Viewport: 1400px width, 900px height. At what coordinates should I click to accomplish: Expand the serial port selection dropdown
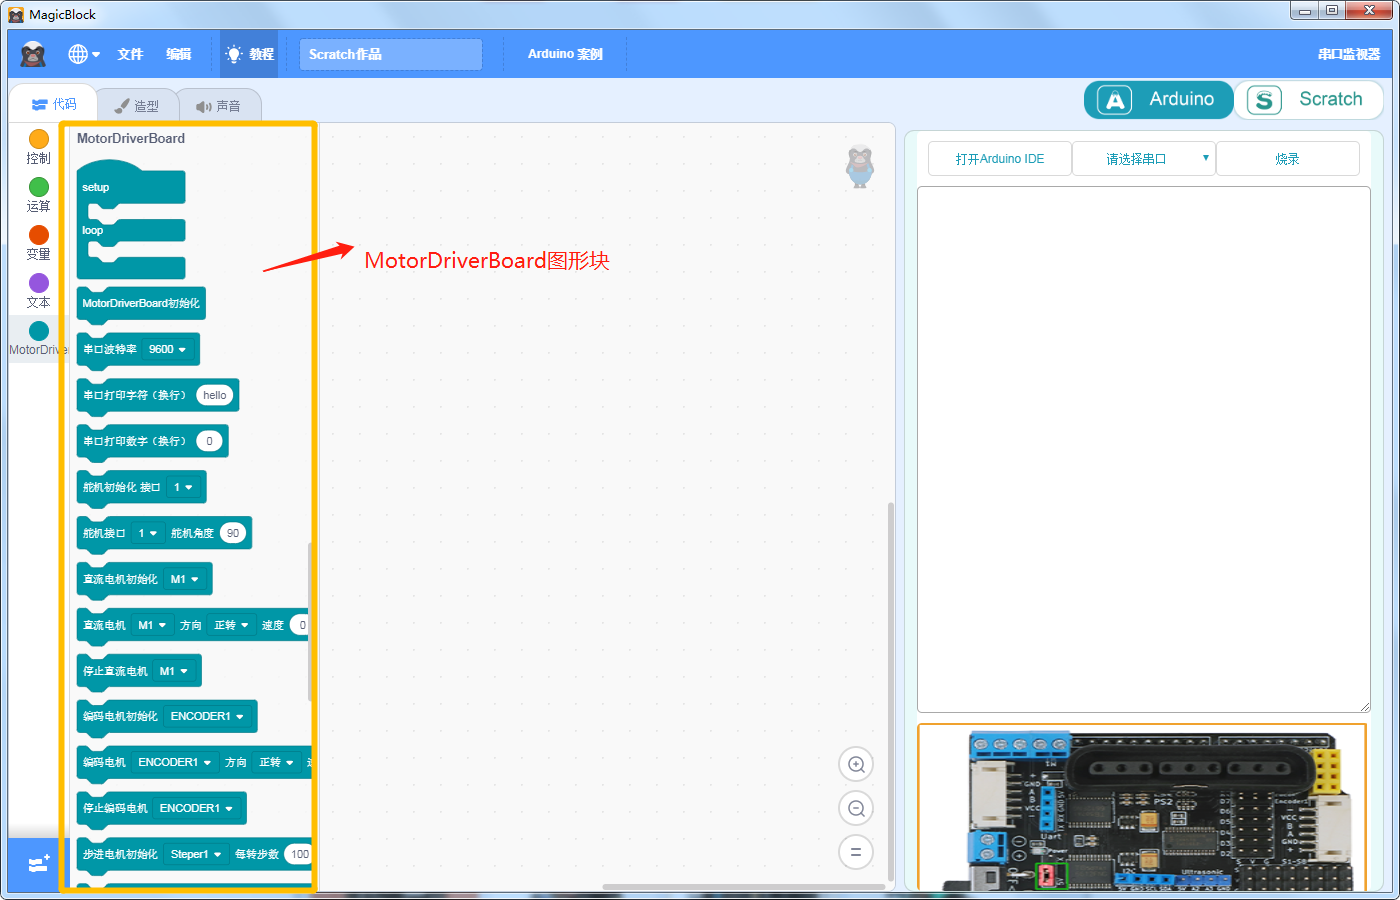tap(1144, 159)
